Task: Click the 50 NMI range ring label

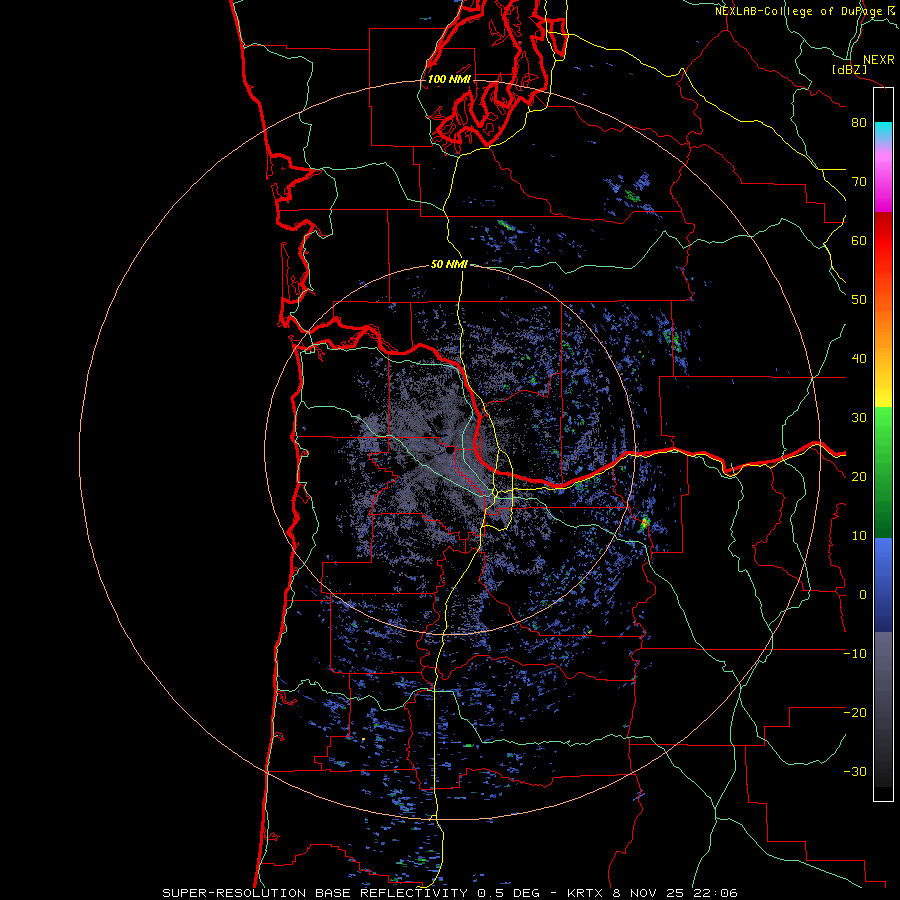Action: (449, 265)
